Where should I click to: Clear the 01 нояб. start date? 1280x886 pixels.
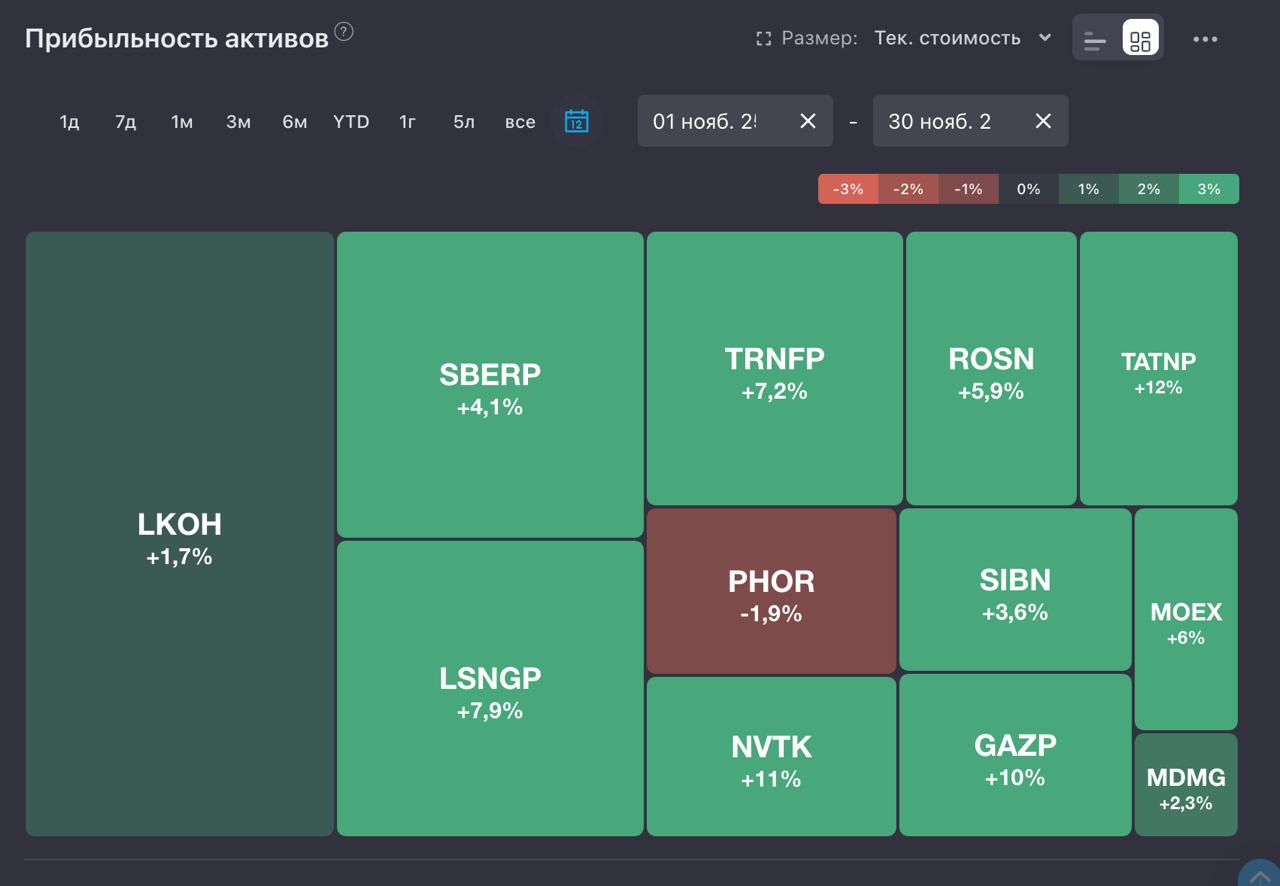(808, 121)
